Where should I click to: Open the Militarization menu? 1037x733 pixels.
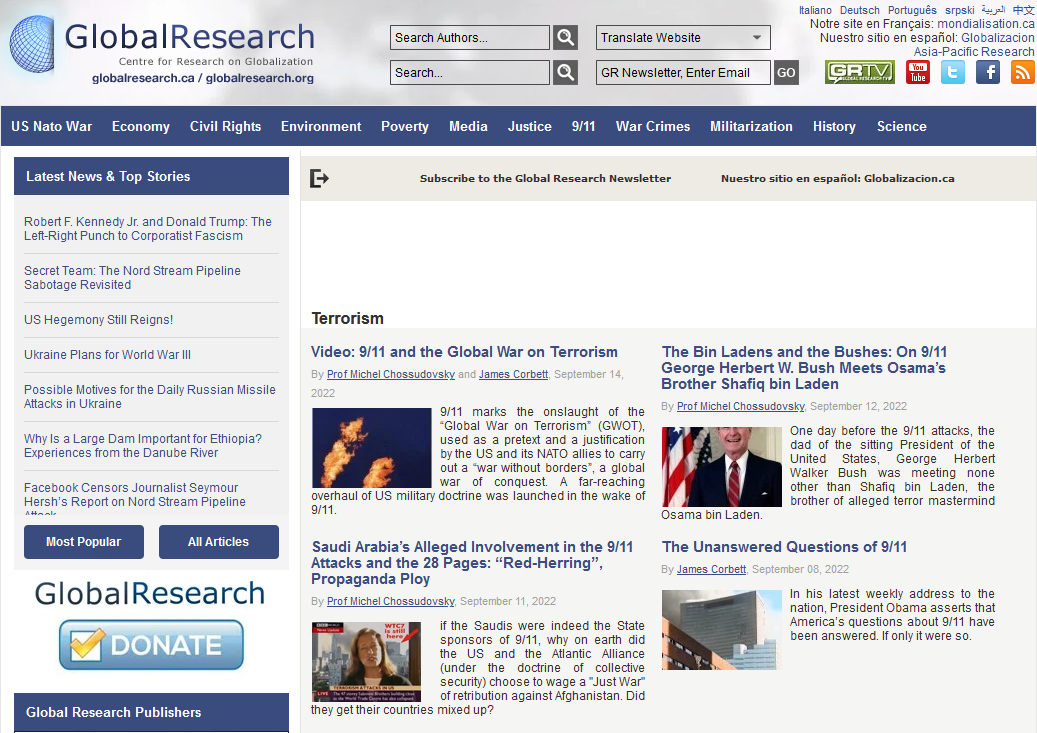[751, 126]
